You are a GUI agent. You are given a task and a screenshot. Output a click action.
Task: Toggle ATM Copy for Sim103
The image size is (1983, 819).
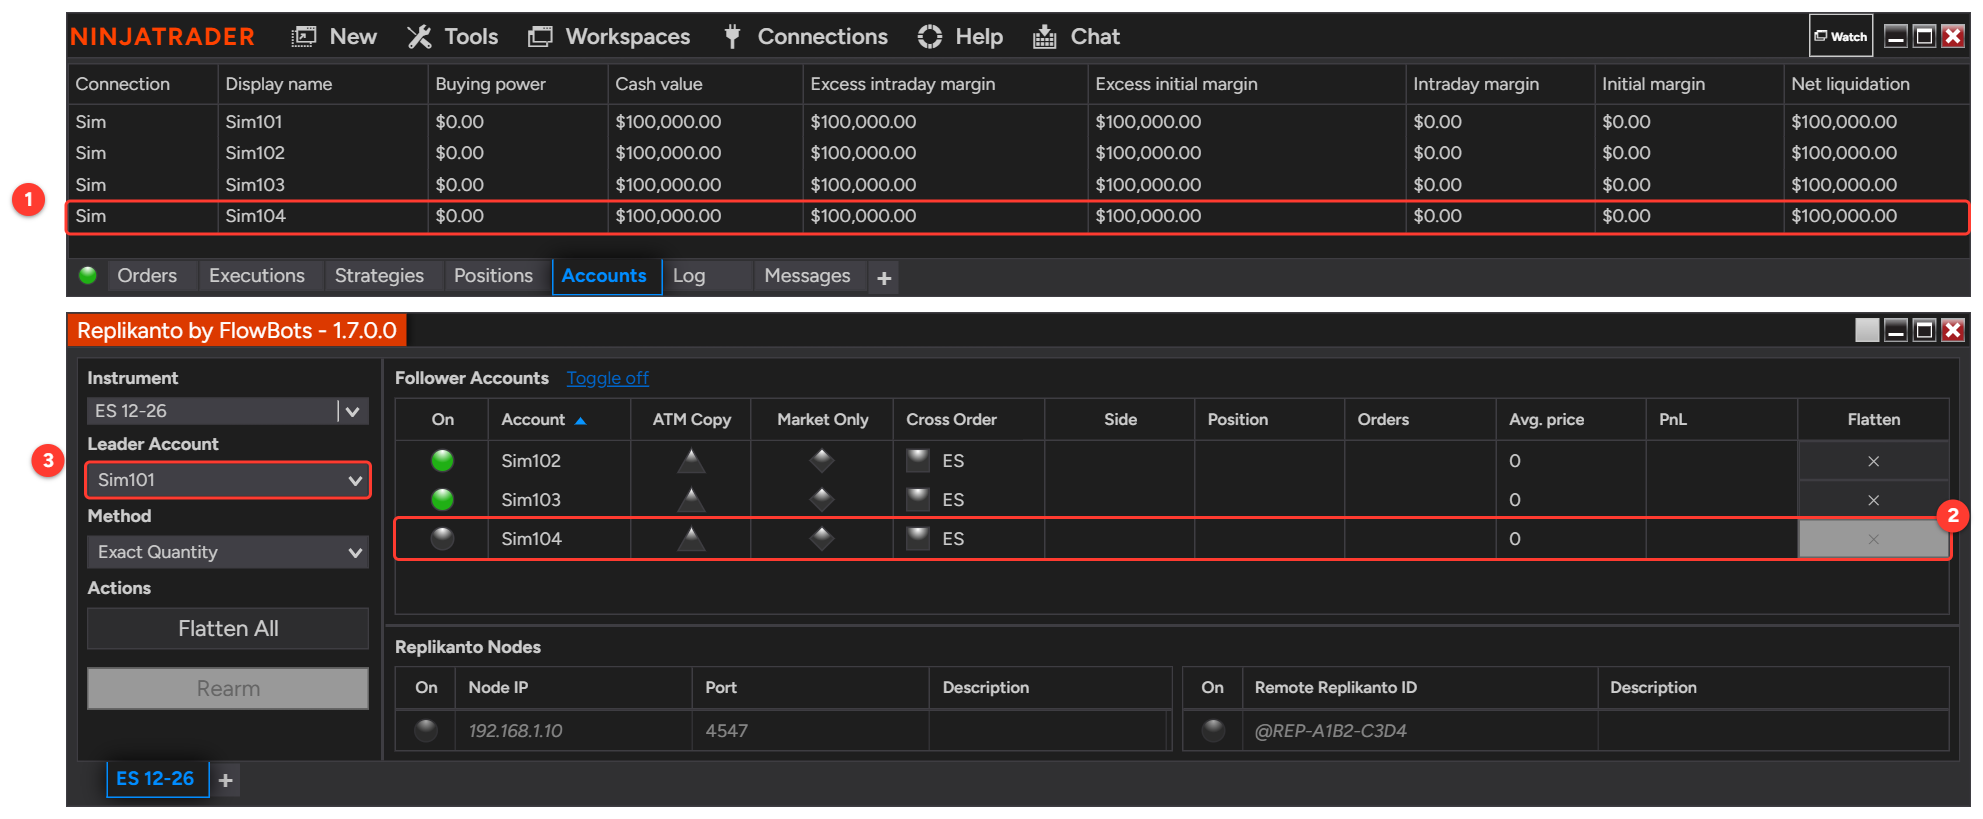pyautogui.click(x=691, y=500)
